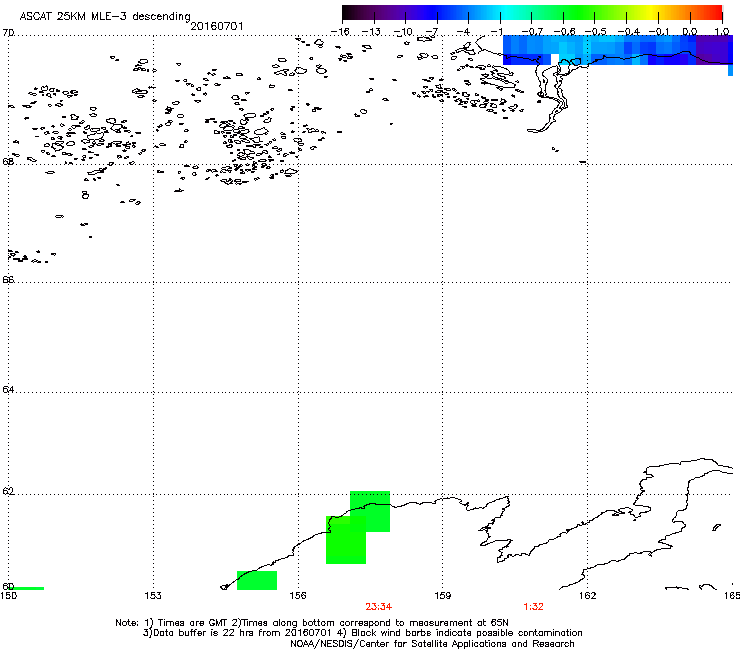This screenshot has height=650, width=740.
Task: Click the '70' latitude label
Action: tap(8, 33)
